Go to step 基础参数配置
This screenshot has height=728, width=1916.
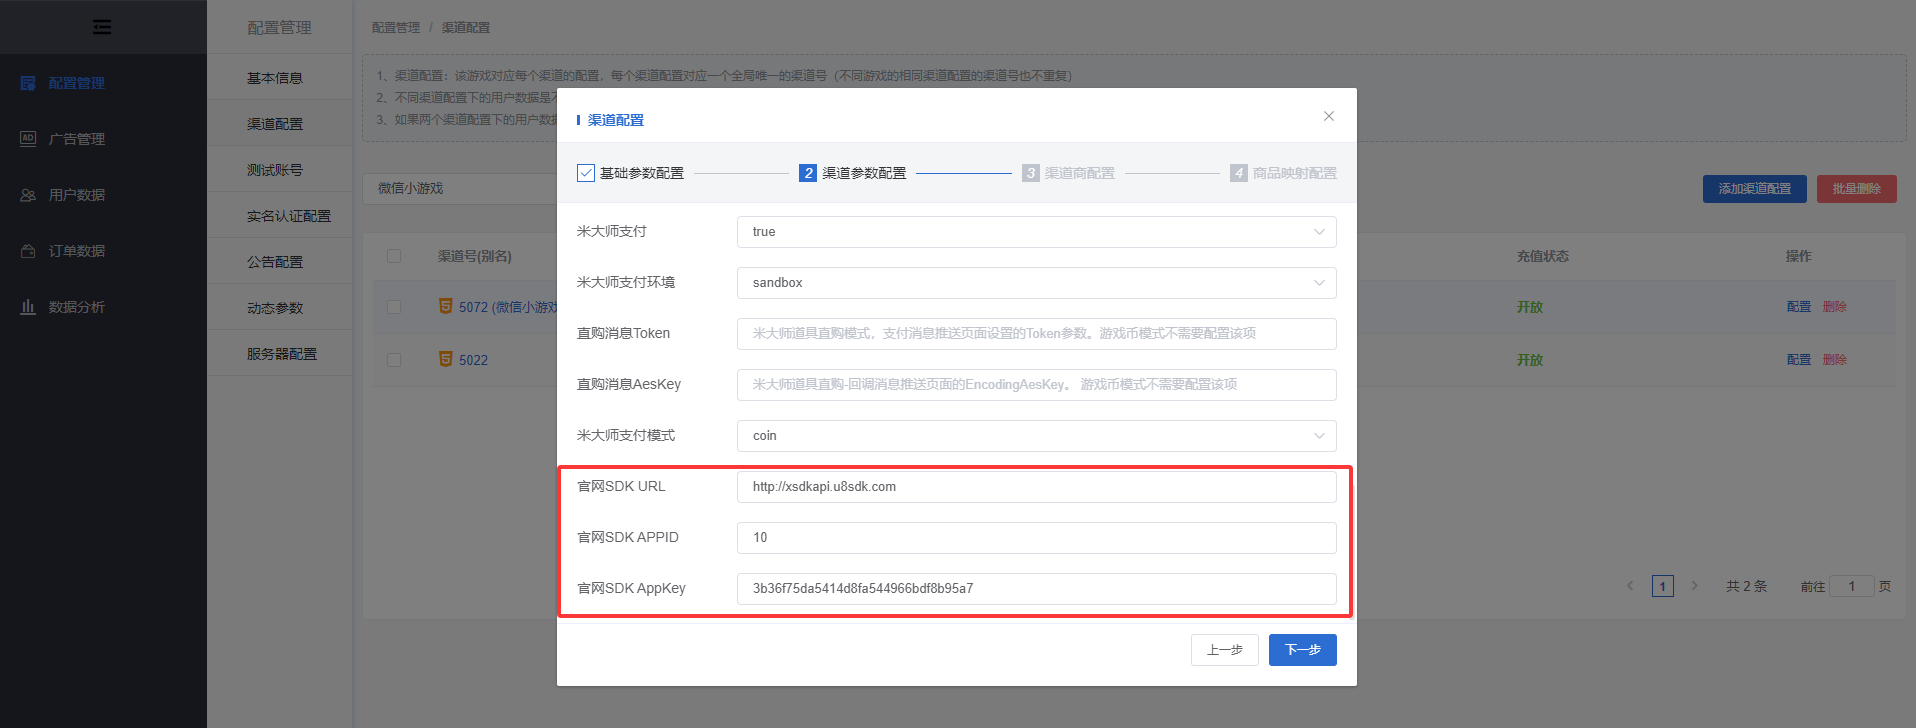pyautogui.click(x=631, y=173)
